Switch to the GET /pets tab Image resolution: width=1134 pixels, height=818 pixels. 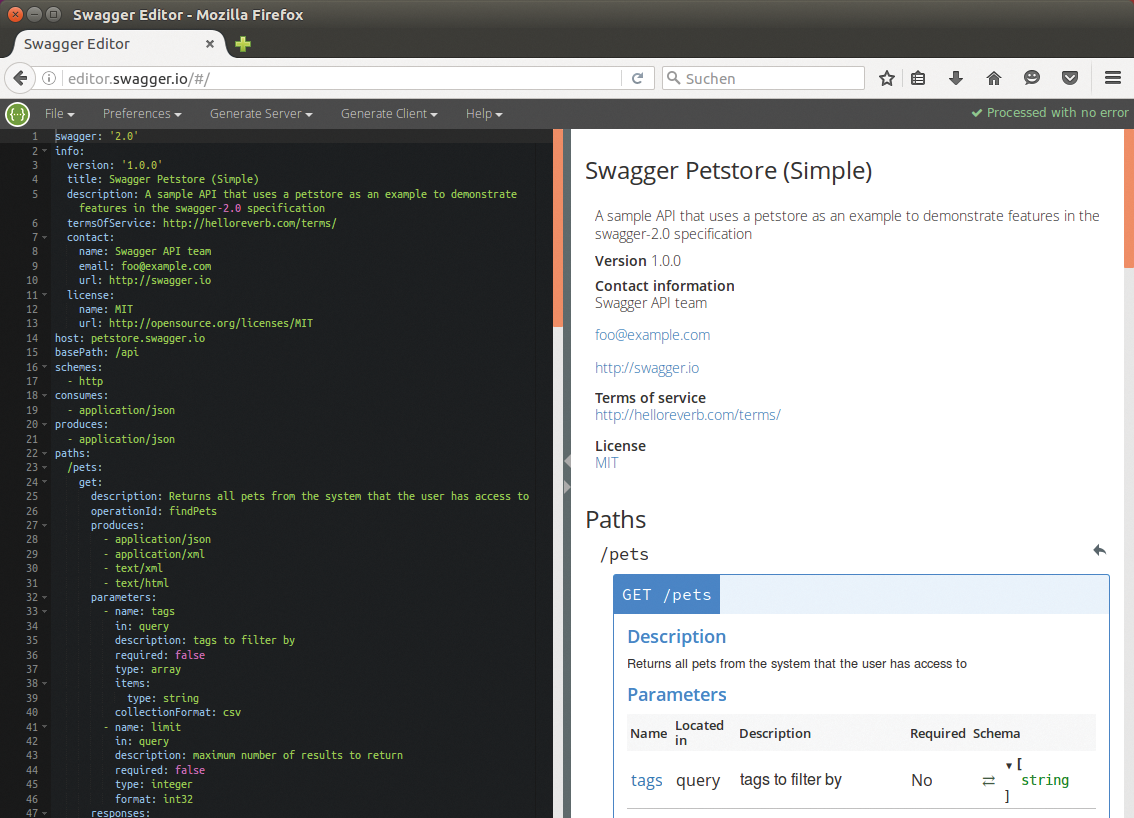(666, 593)
